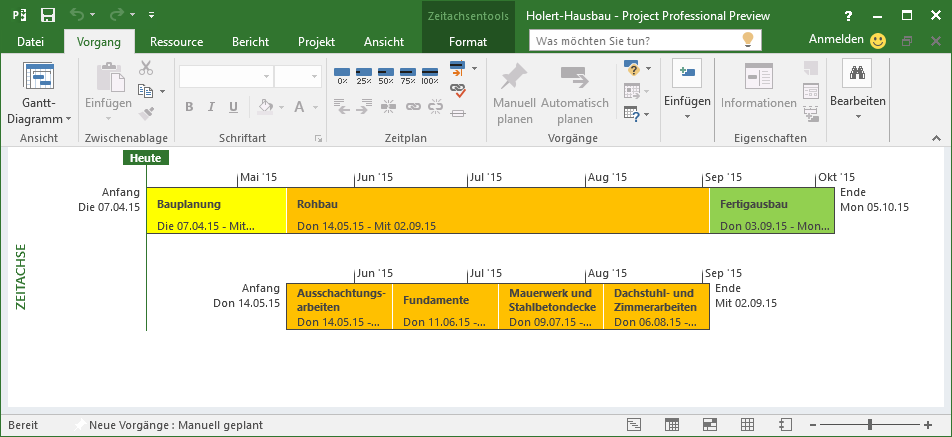952x437 pixels.
Task: Switch to the Ressource tab
Action: pos(177,42)
